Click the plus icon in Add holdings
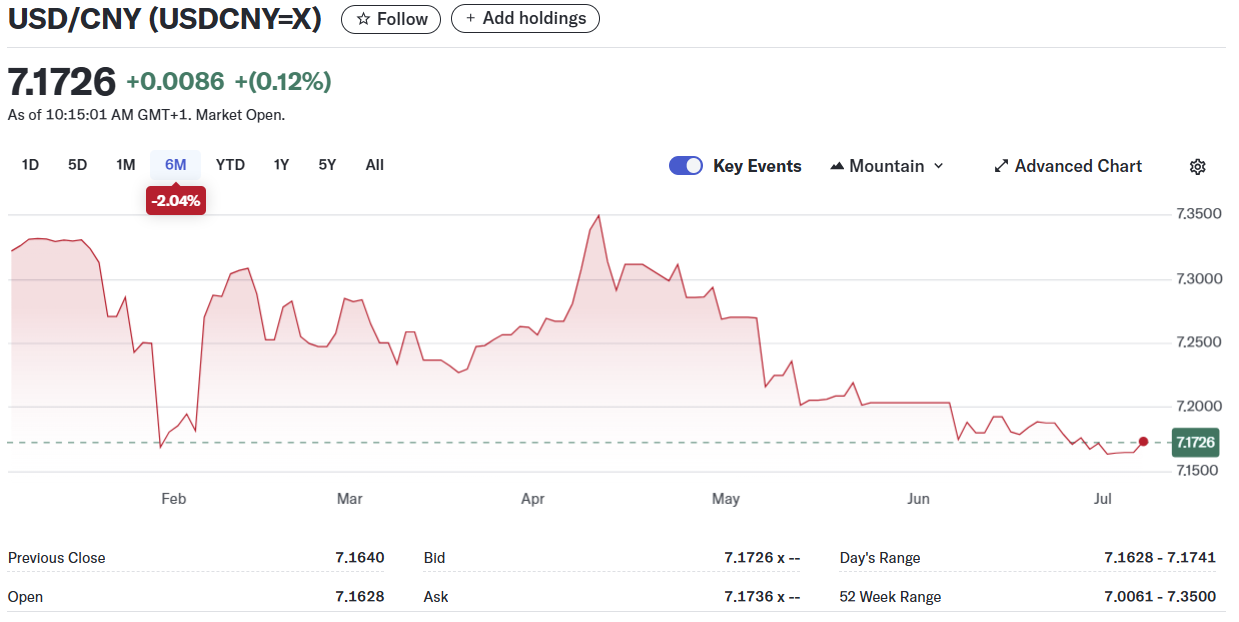1239x622 pixels. coord(470,18)
